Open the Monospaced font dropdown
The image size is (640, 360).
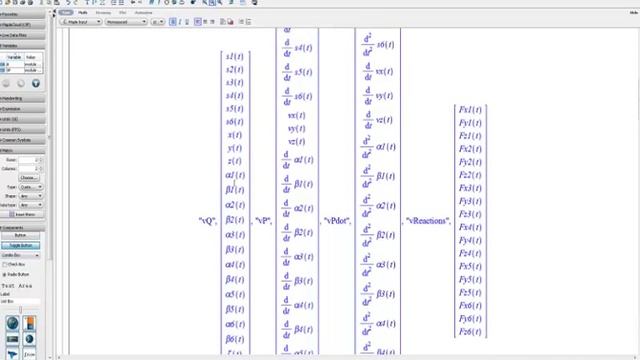click(126, 22)
